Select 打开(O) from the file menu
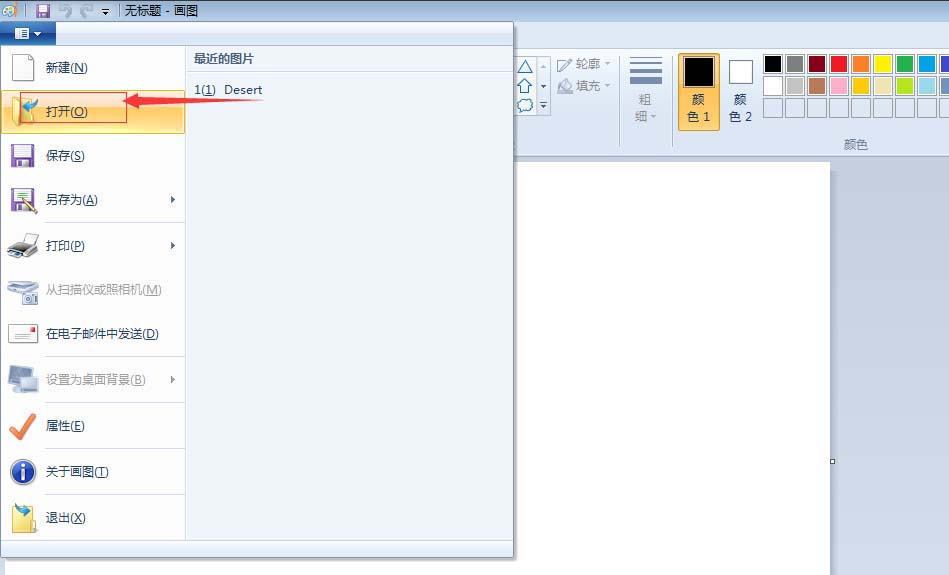 click(x=93, y=111)
